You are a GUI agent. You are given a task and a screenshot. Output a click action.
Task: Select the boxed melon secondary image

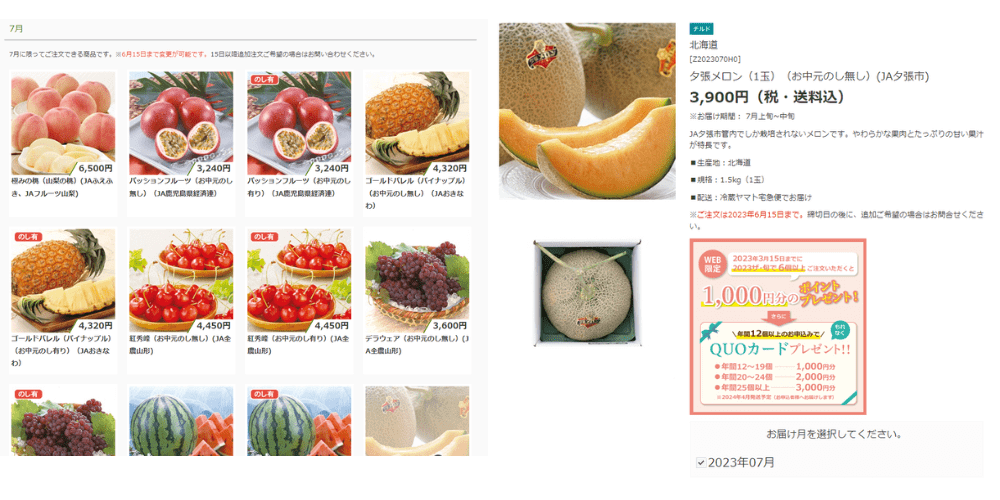pos(587,293)
